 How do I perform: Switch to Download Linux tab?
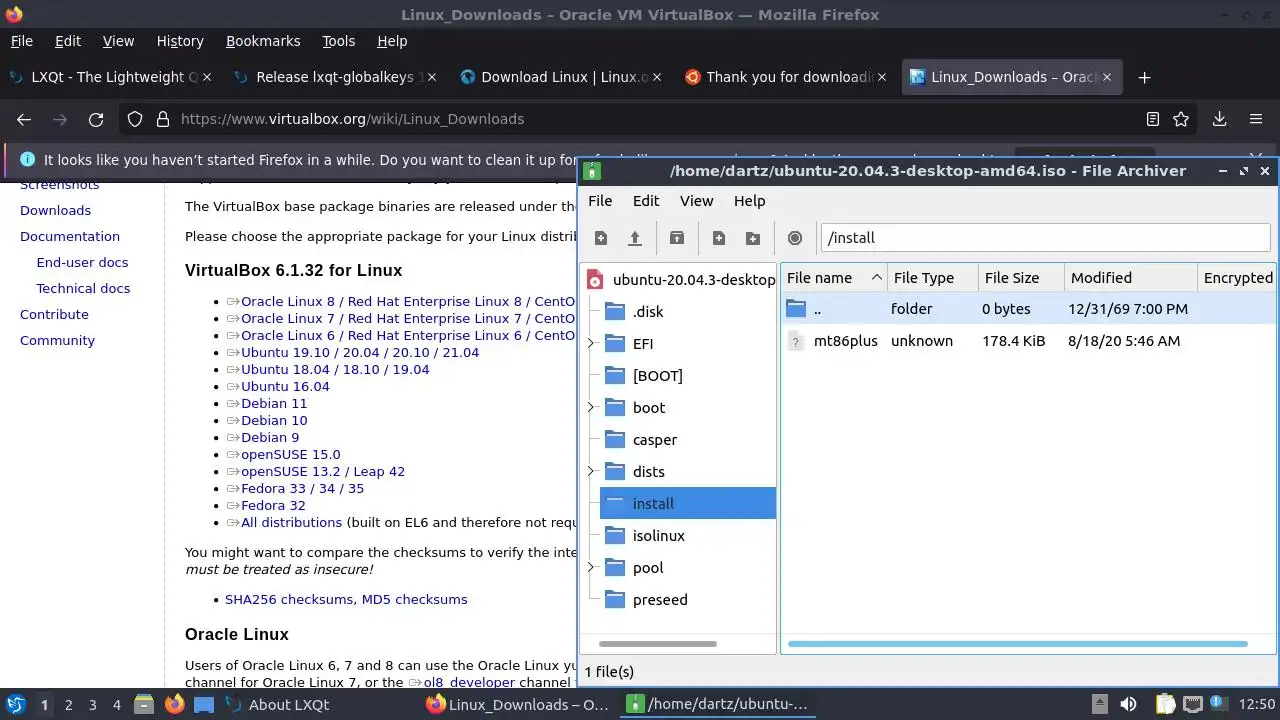pos(563,77)
